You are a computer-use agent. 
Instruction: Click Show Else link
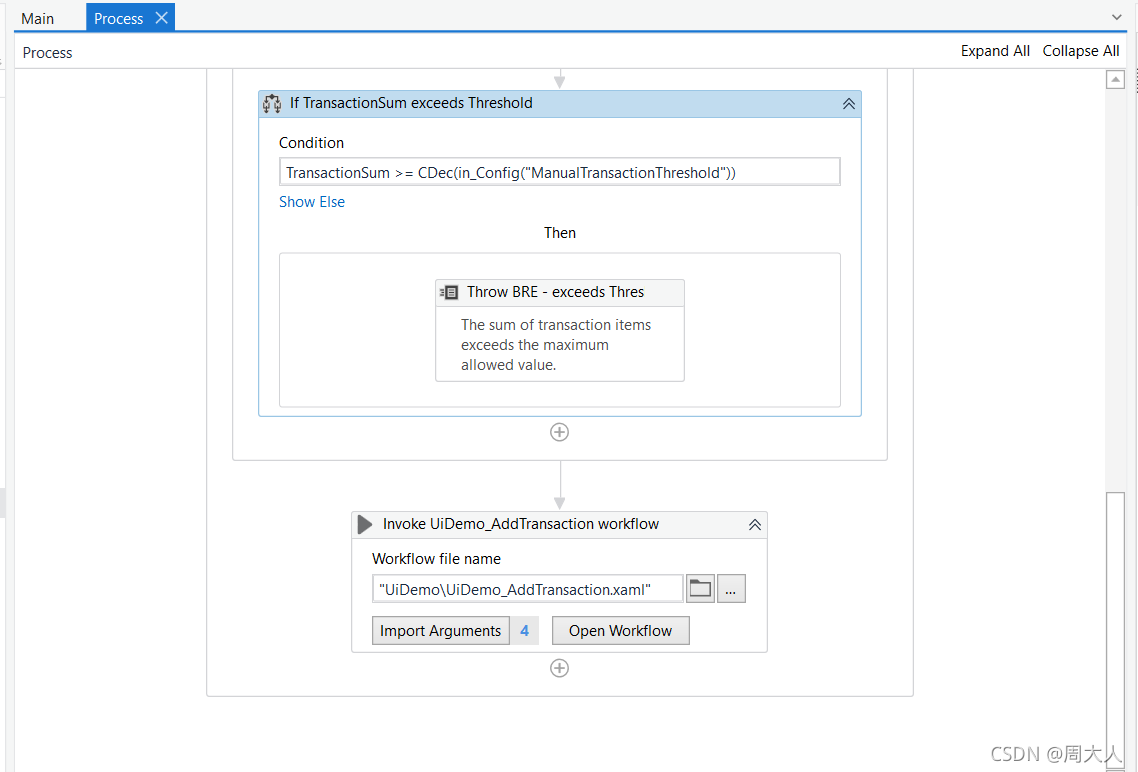(311, 201)
